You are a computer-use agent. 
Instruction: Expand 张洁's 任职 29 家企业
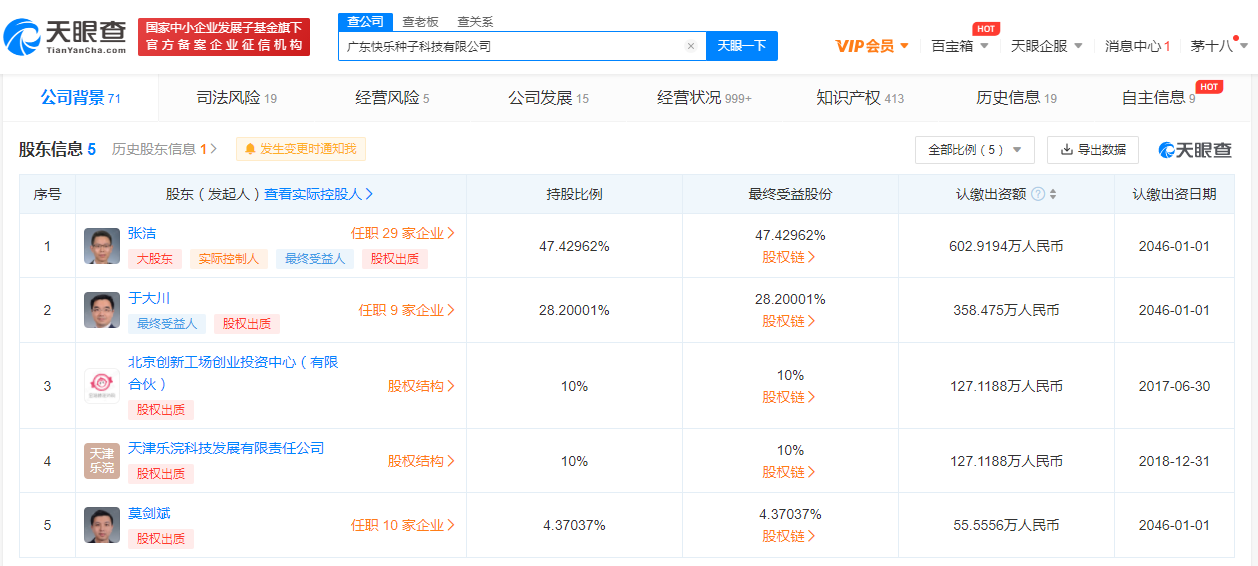coord(403,233)
